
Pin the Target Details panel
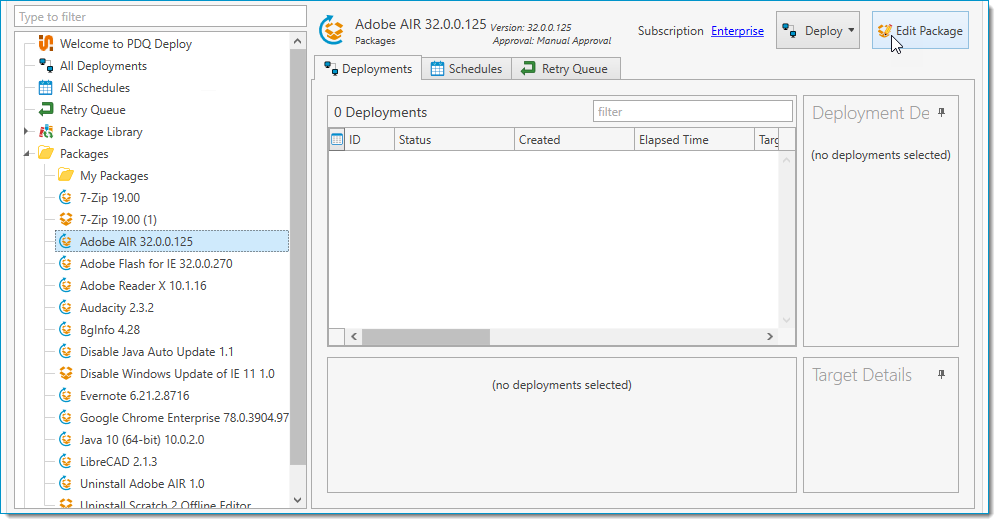(x=941, y=374)
